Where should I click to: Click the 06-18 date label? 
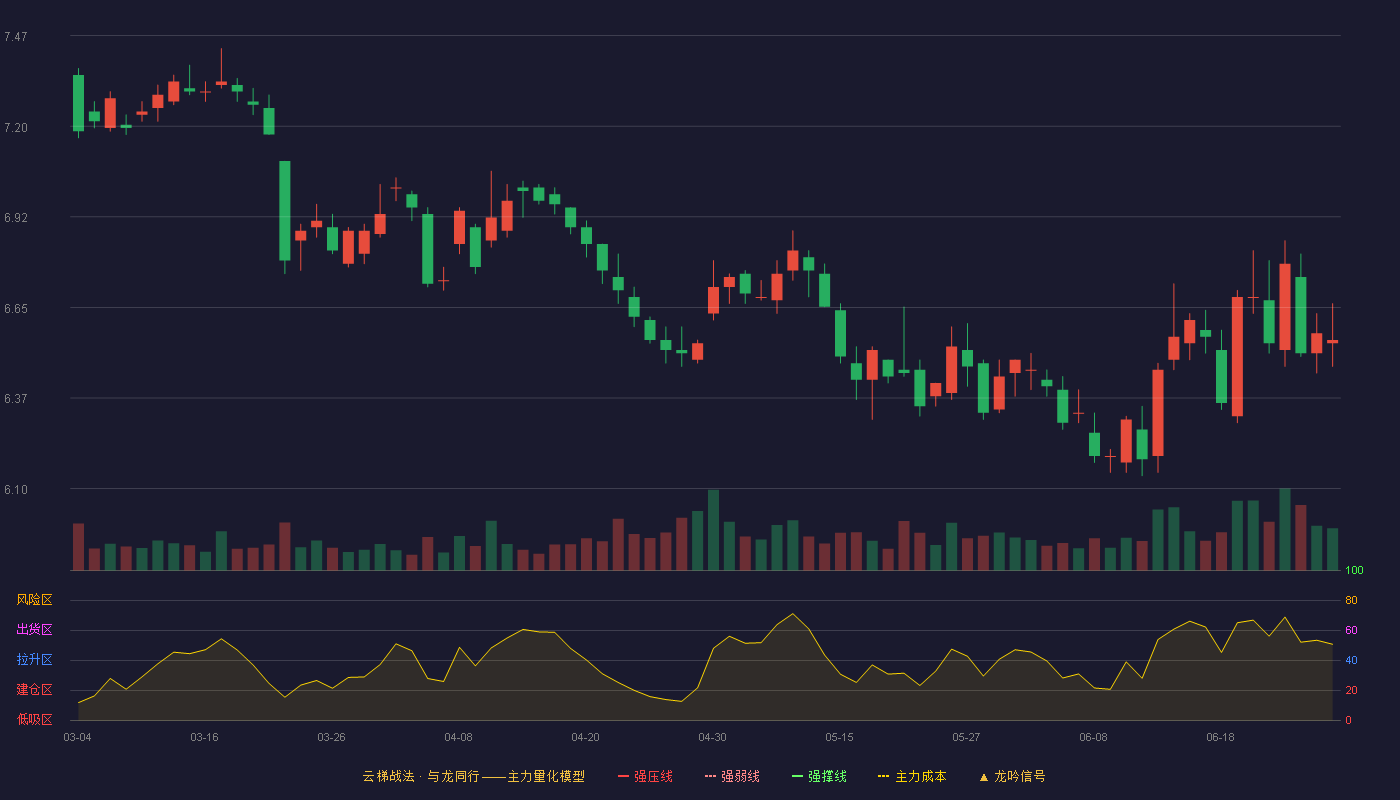pyautogui.click(x=1220, y=737)
